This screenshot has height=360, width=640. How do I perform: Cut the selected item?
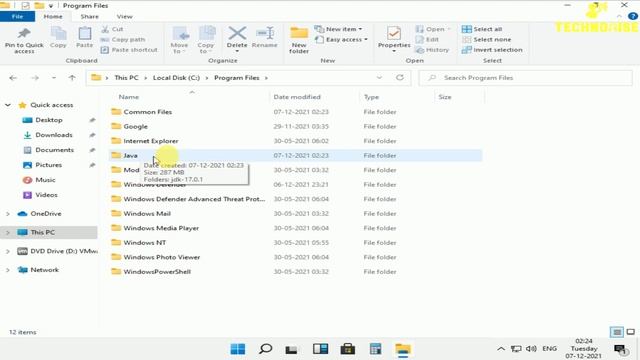pos(112,29)
